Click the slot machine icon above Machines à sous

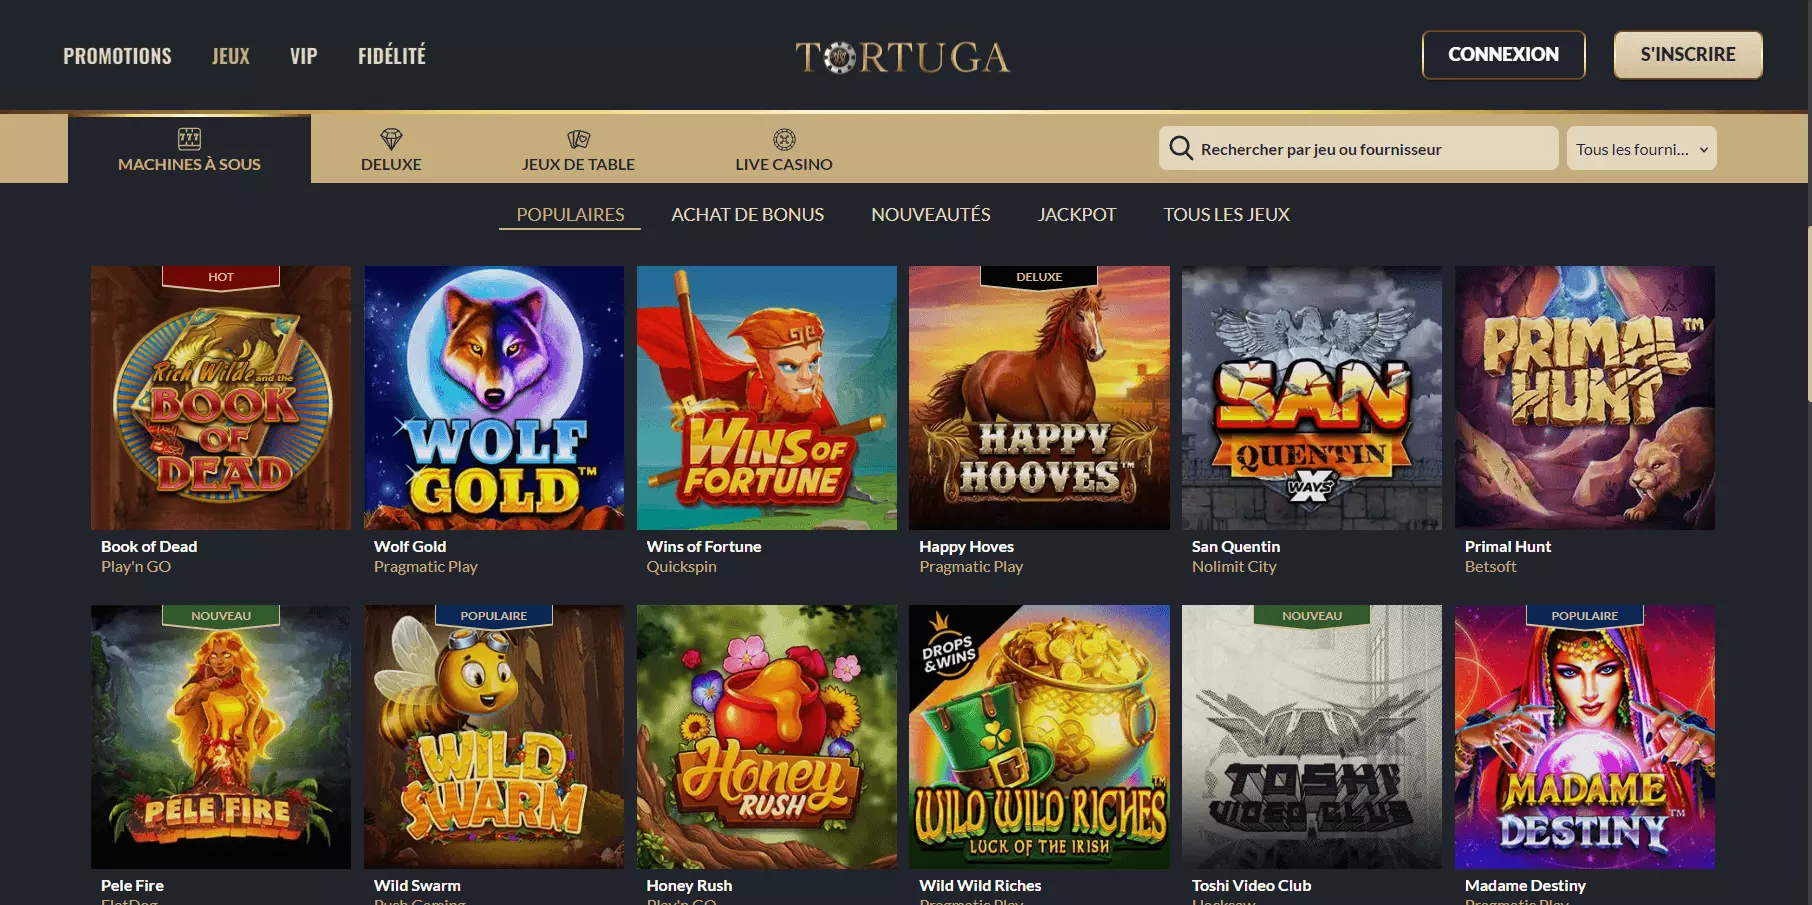point(189,139)
